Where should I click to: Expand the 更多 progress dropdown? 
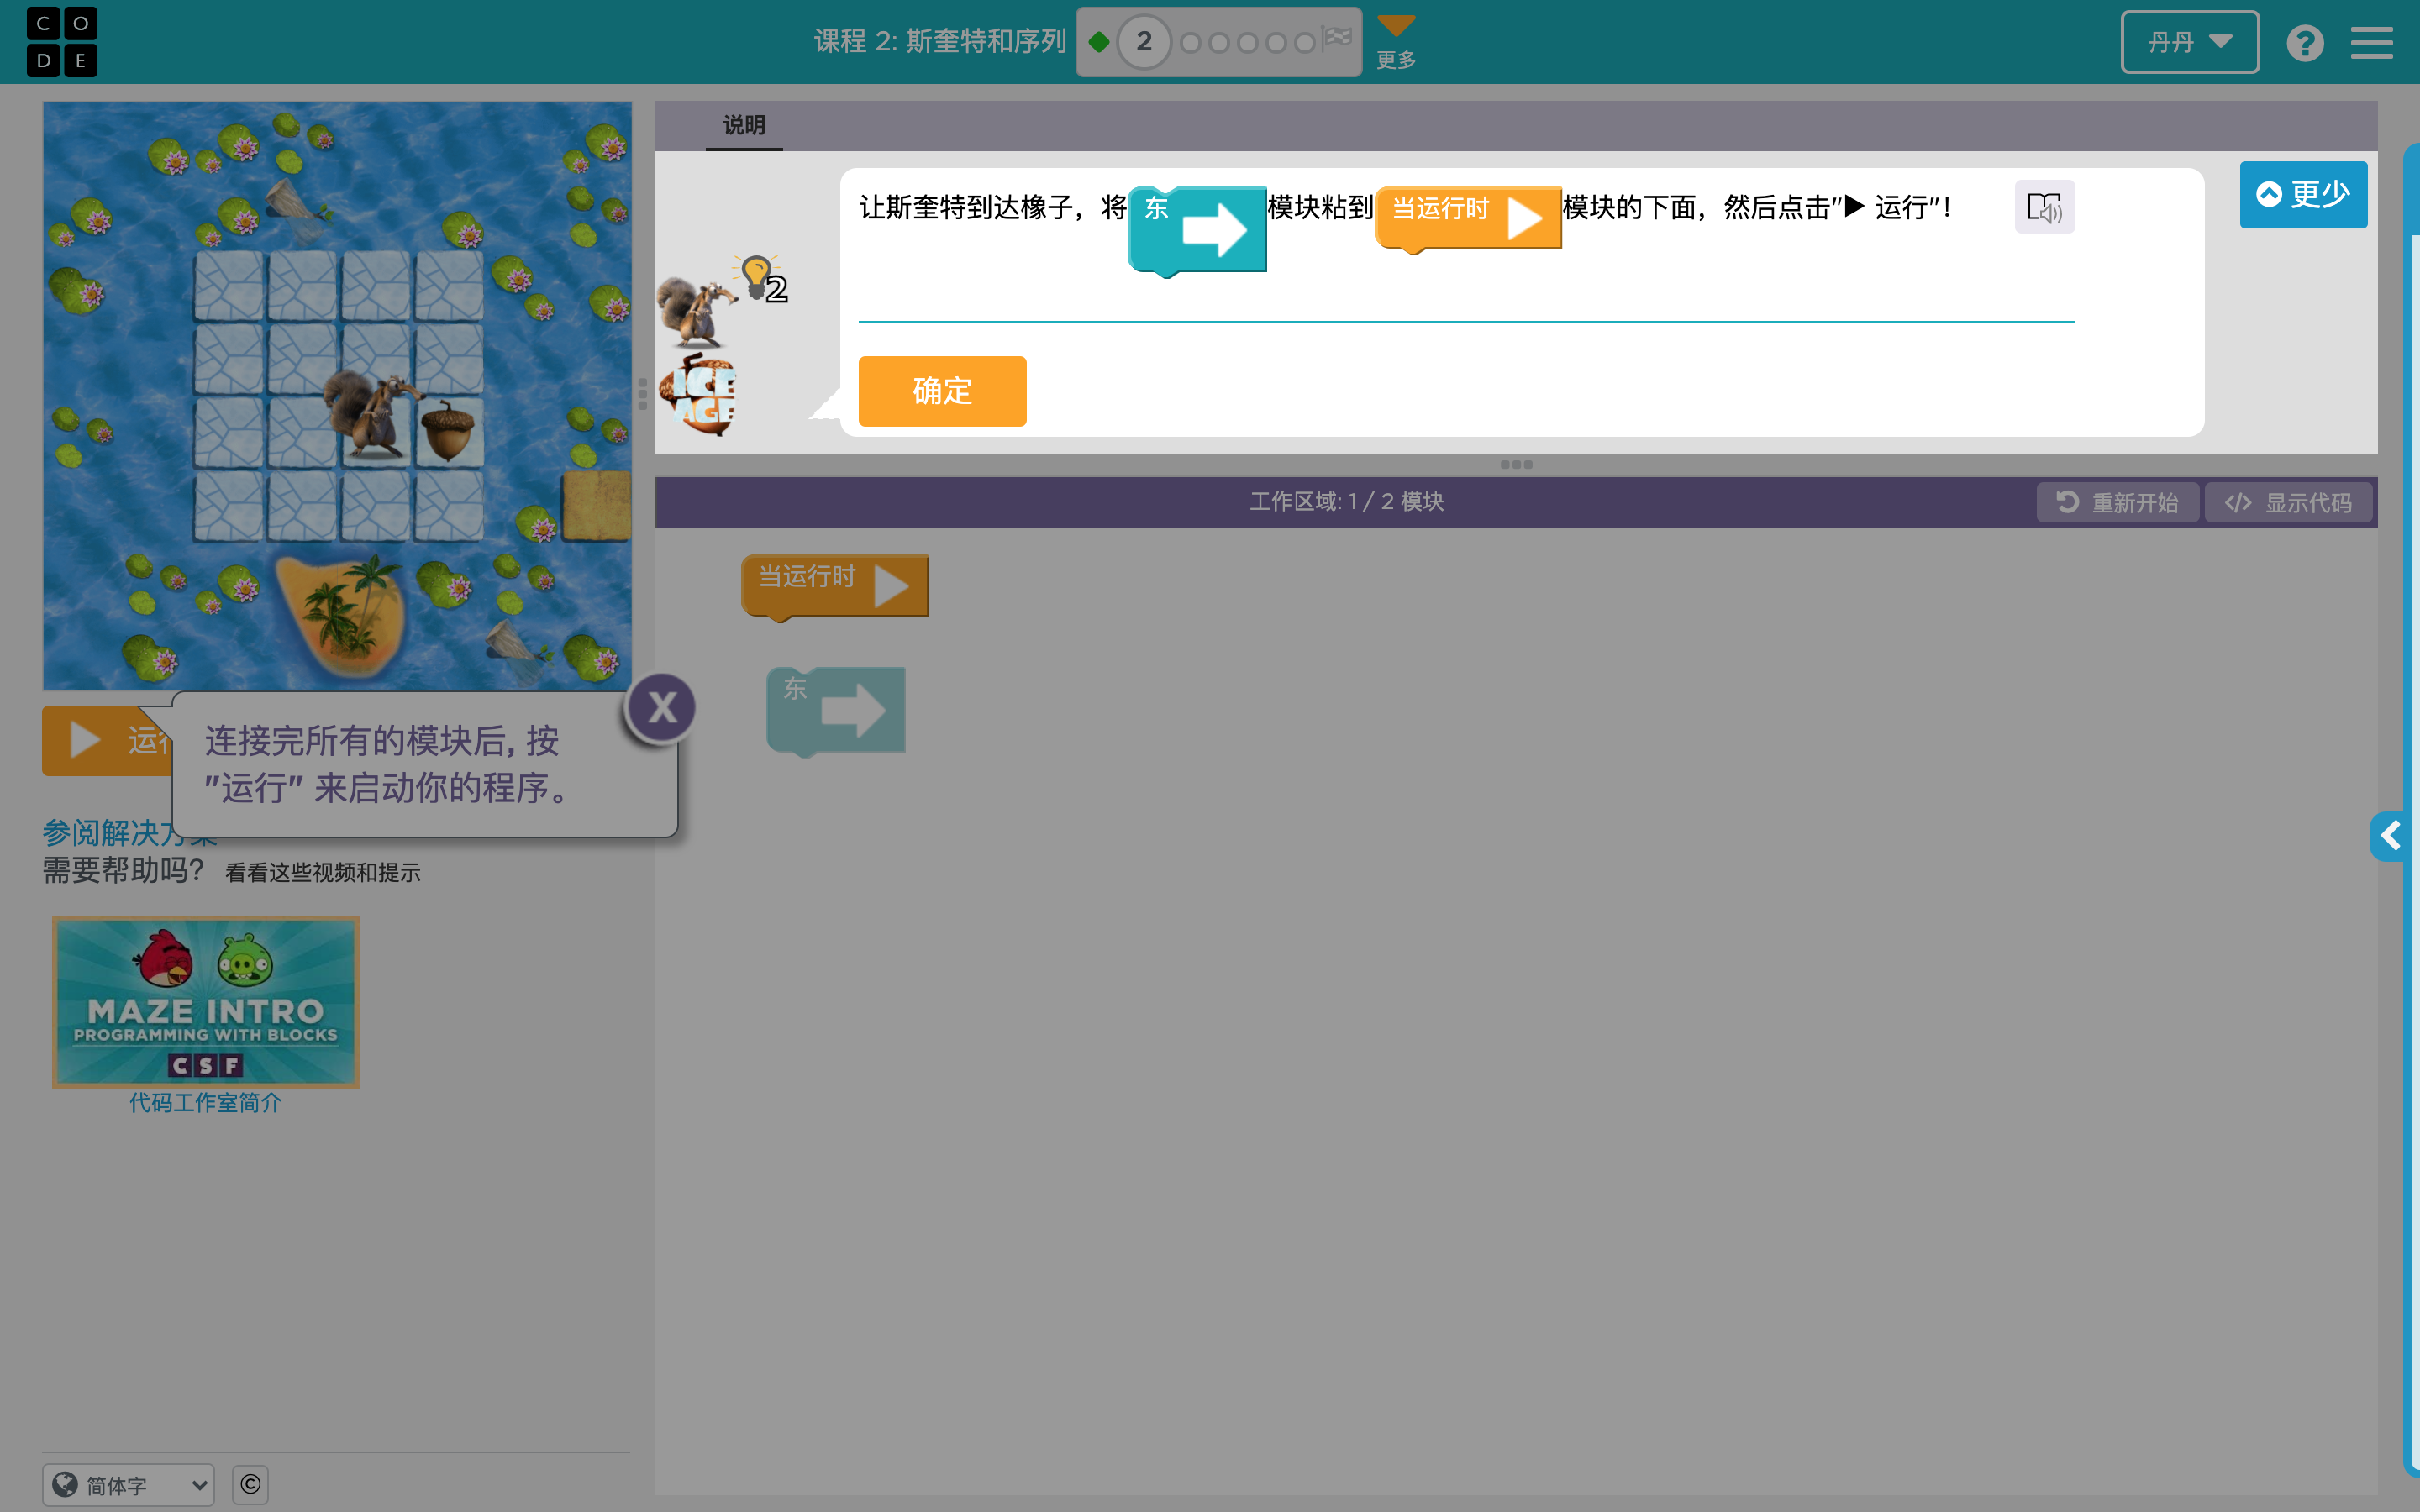1396,42
